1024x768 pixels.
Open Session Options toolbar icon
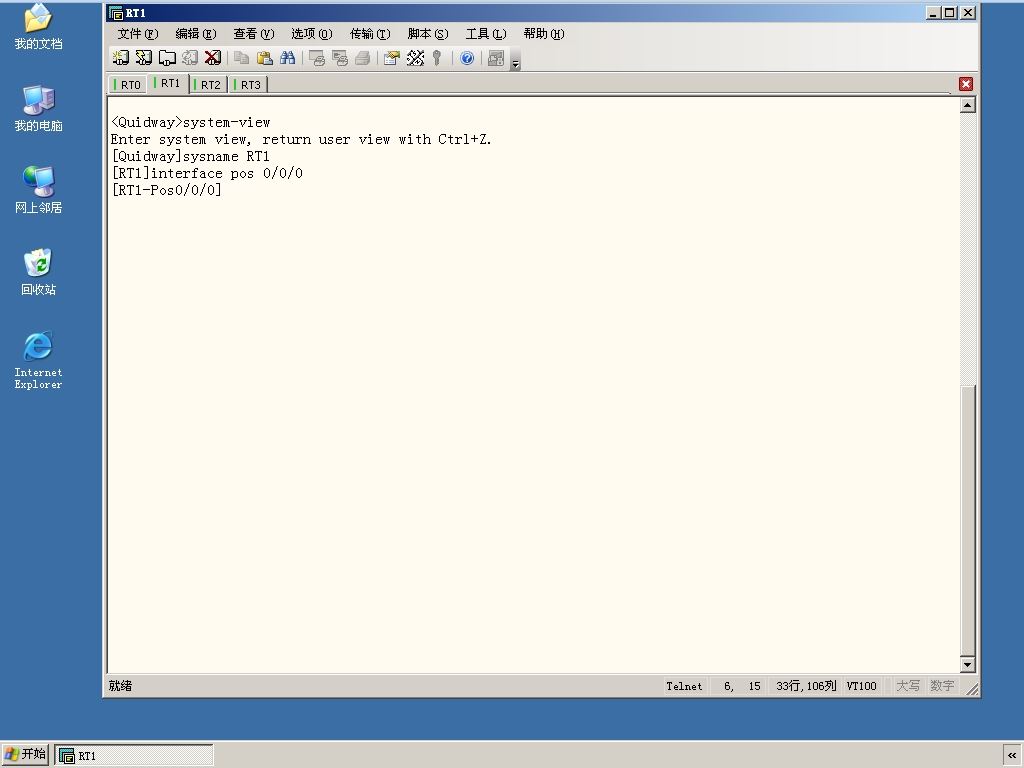[392, 58]
